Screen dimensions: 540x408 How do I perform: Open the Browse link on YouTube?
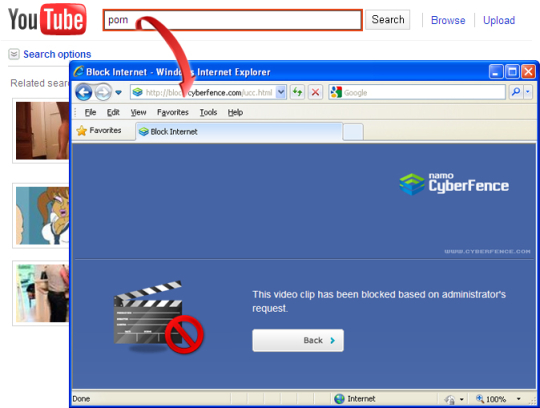point(448,20)
